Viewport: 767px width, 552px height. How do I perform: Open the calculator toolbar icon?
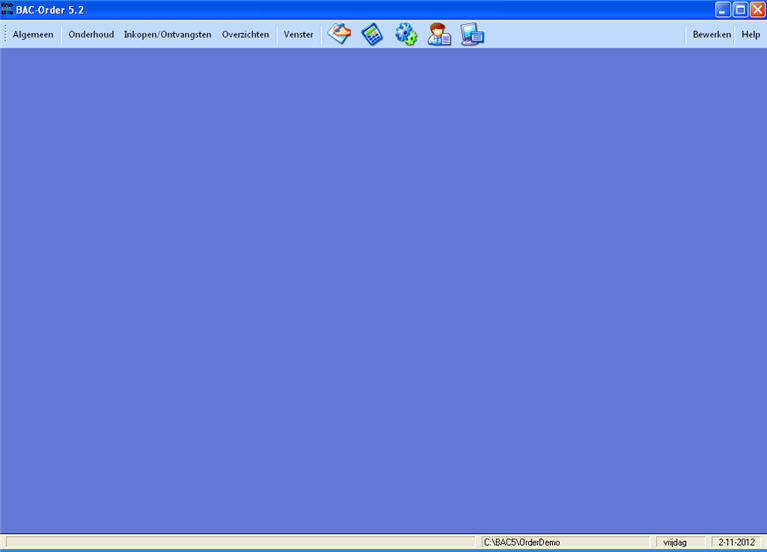pyautogui.click(x=372, y=35)
